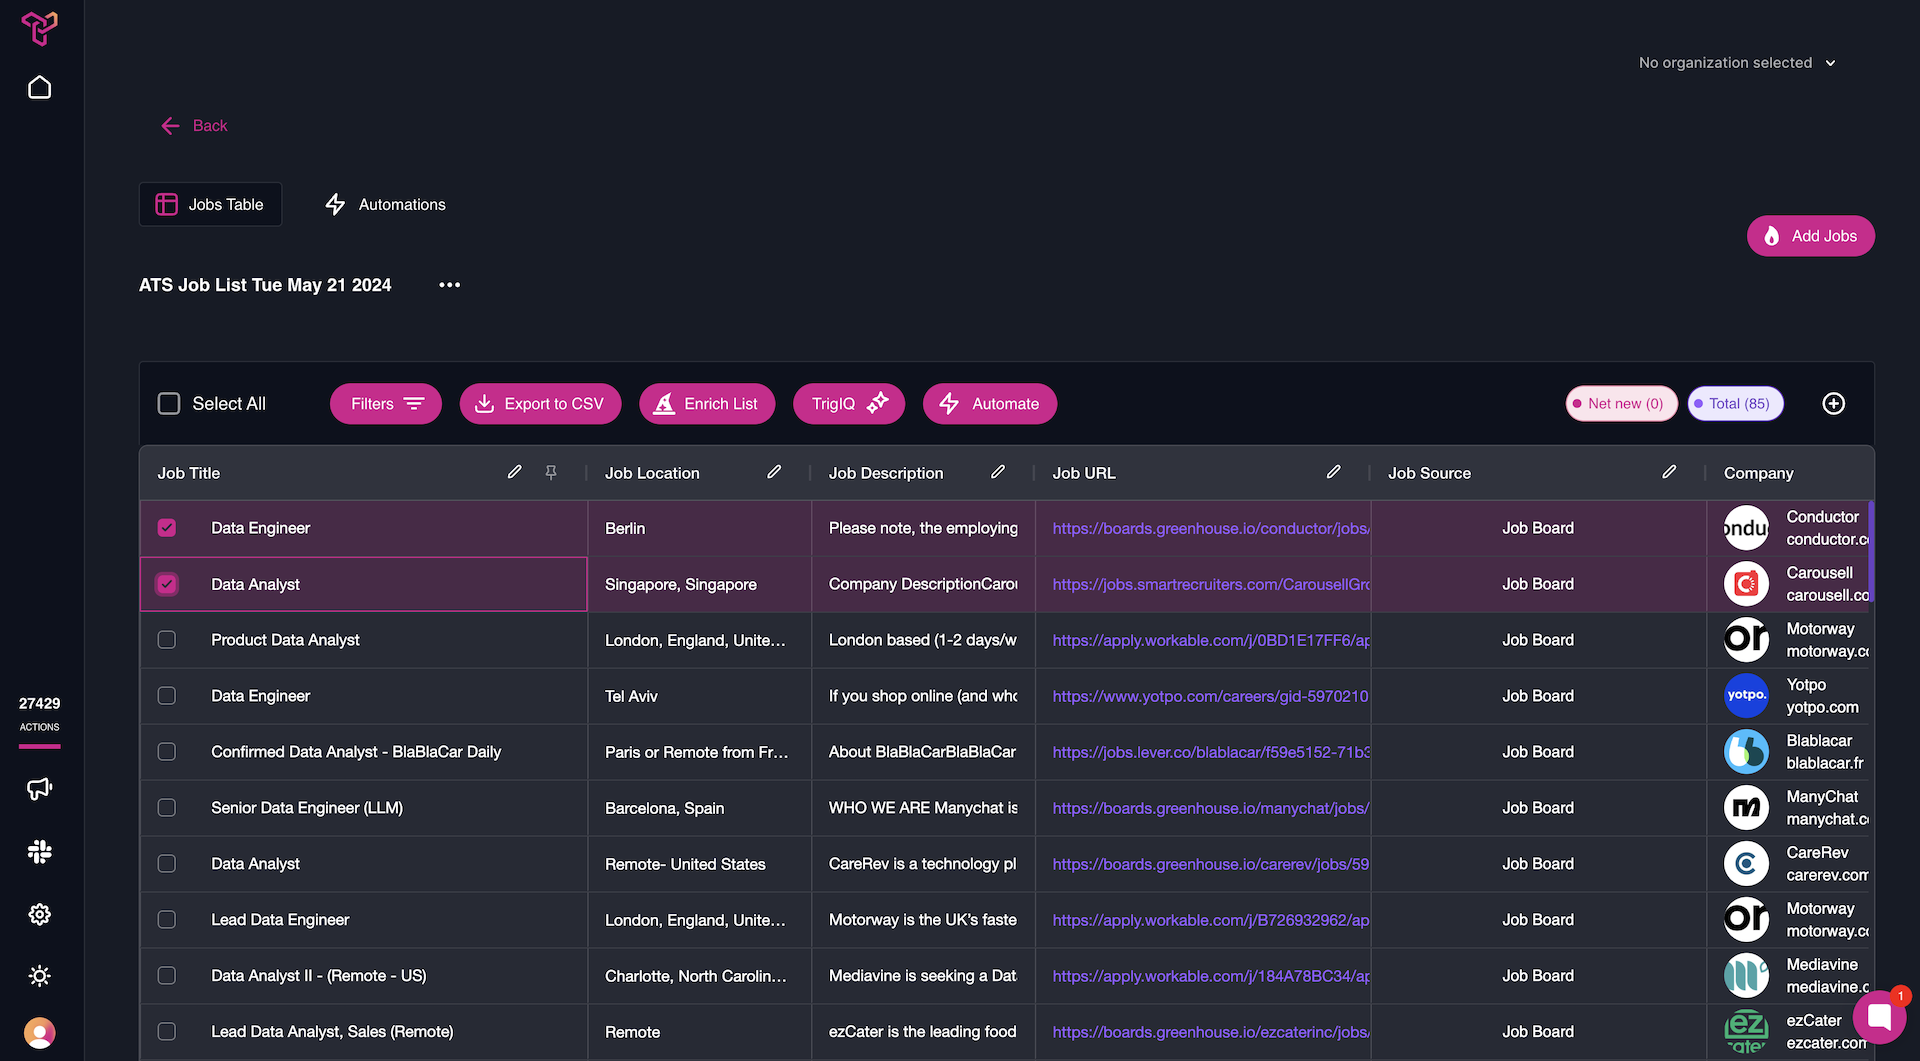The width and height of the screenshot is (1920, 1061).
Task: Check the Confirmed Data Analyst BlaBlaCar checkbox
Action: [167, 752]
